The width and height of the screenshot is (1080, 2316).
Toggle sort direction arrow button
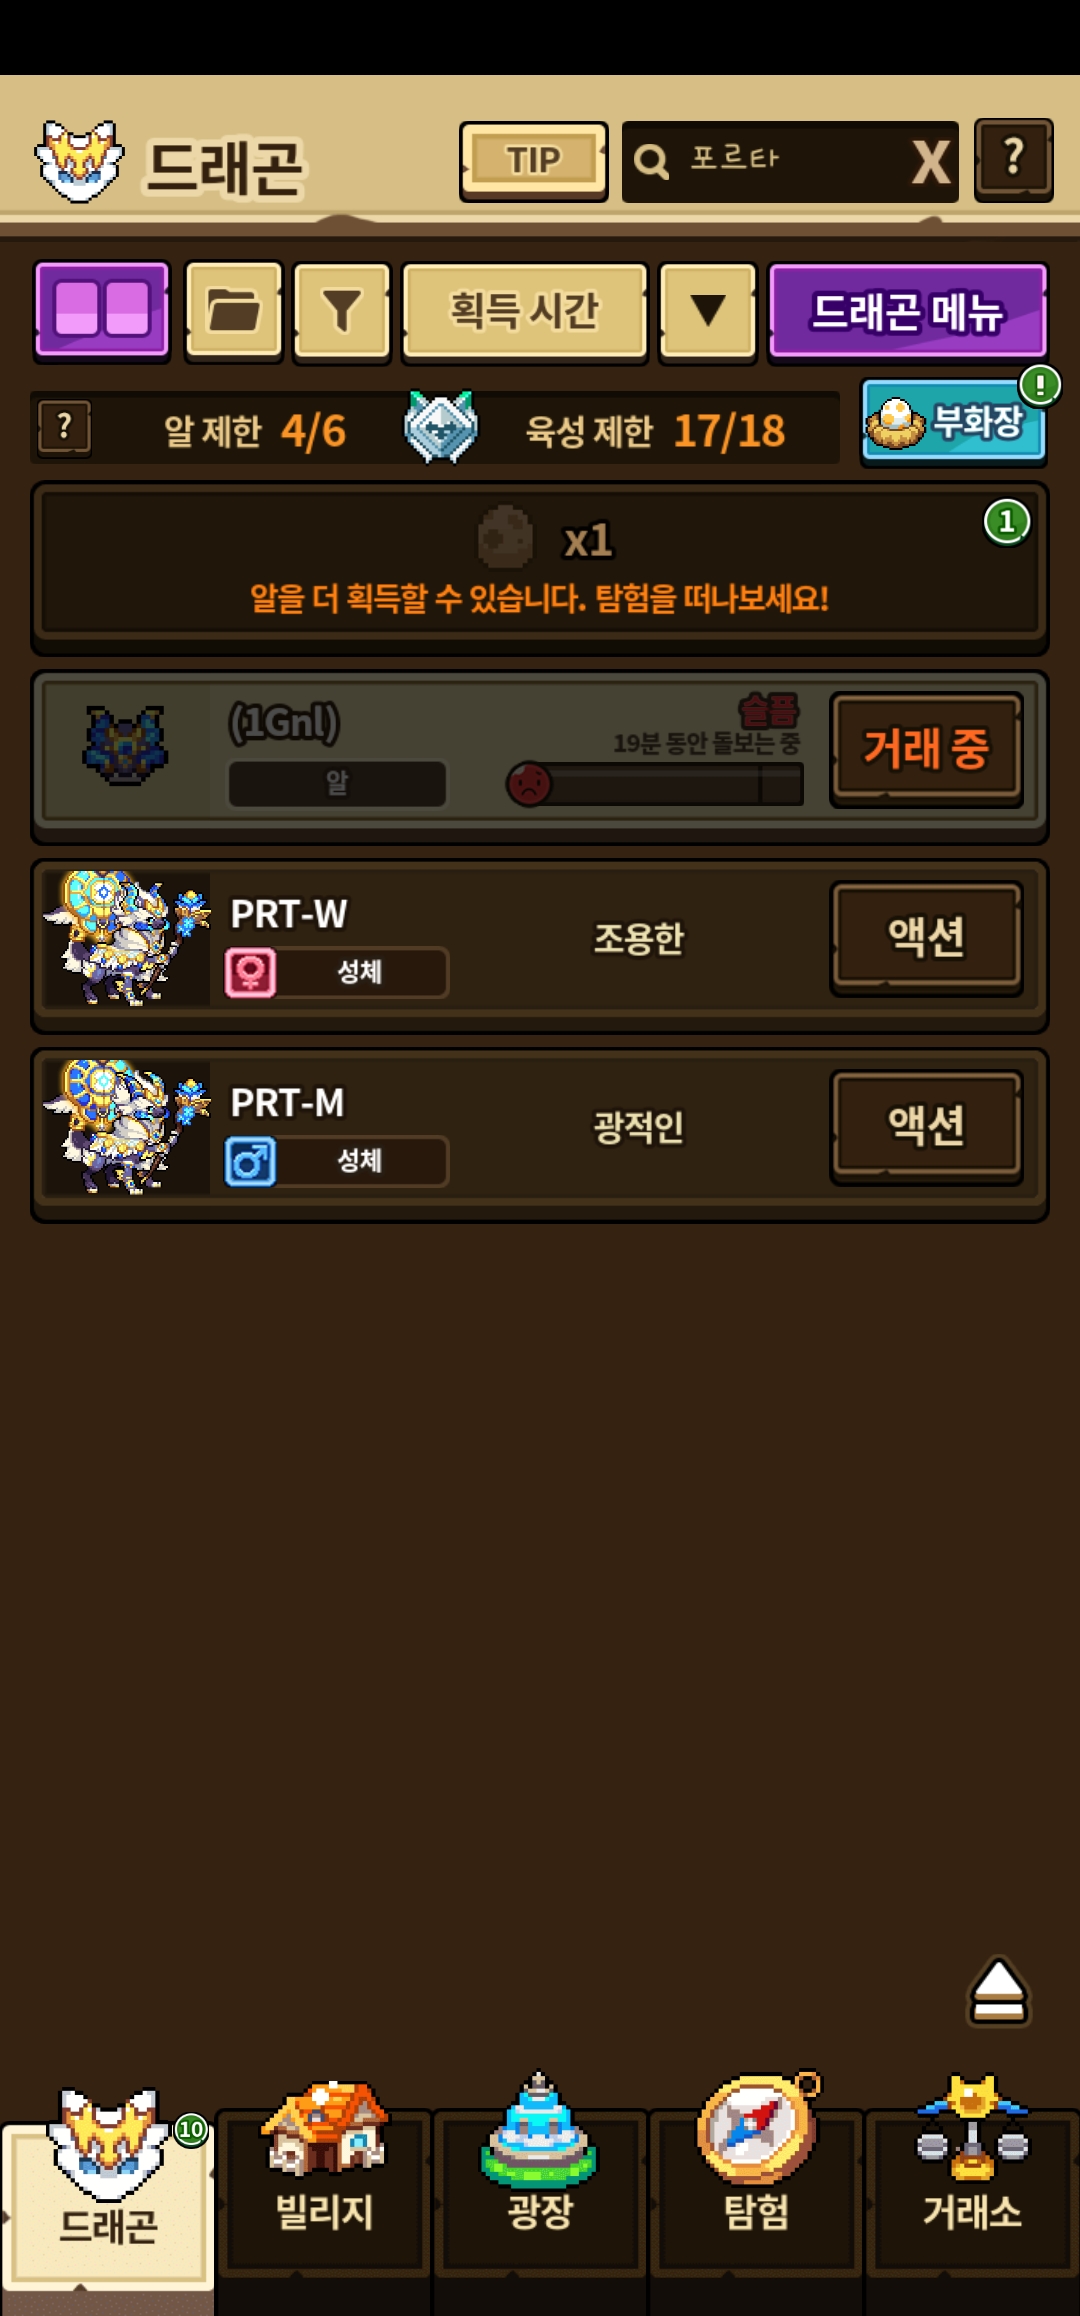click(708, 310)
